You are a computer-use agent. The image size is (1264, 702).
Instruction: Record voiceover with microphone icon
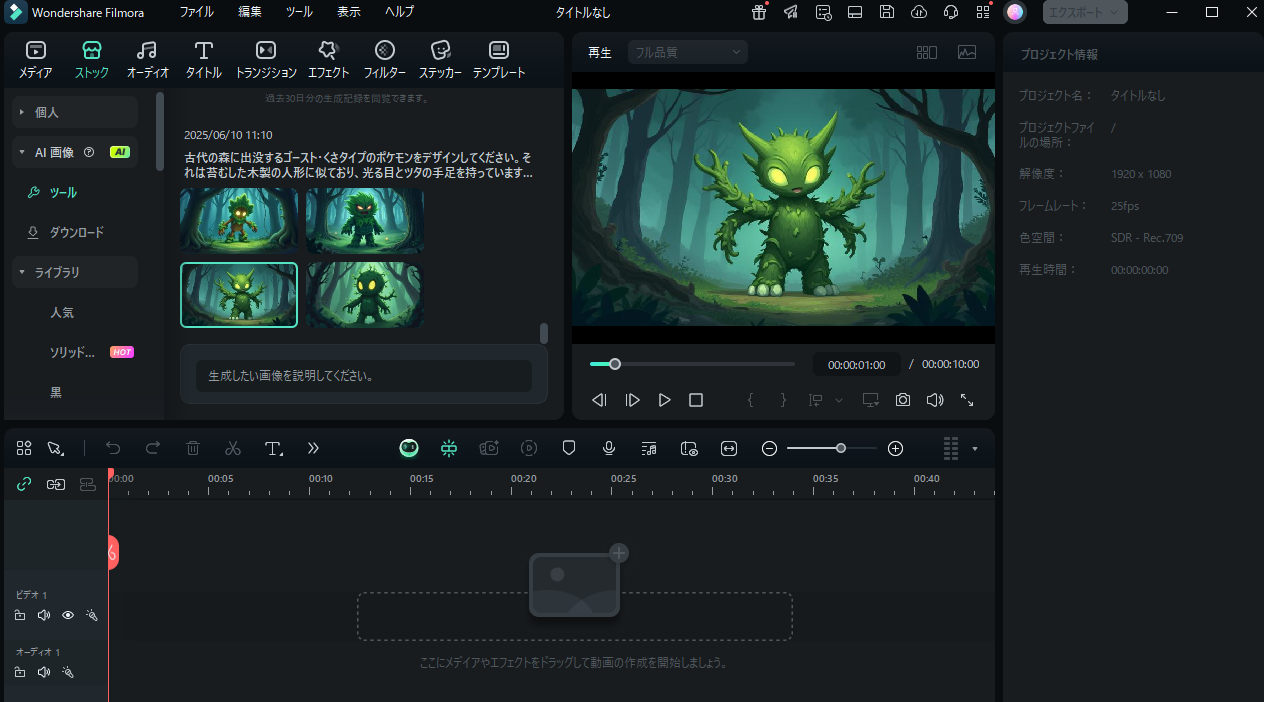click(x=608, y=448)
